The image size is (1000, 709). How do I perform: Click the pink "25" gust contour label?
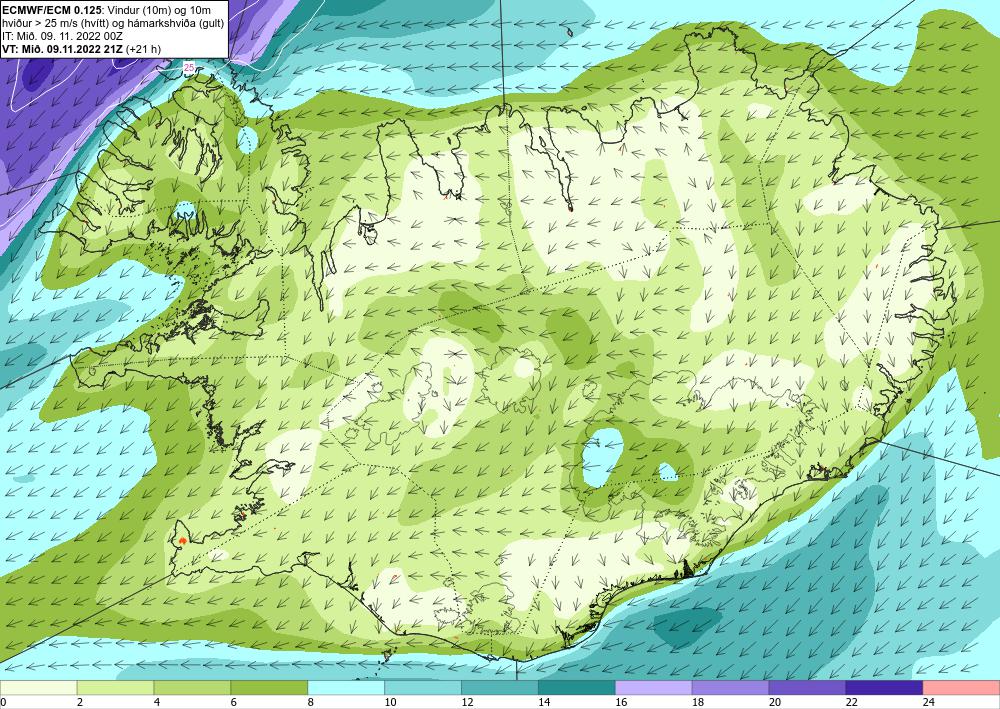(189, 67)
